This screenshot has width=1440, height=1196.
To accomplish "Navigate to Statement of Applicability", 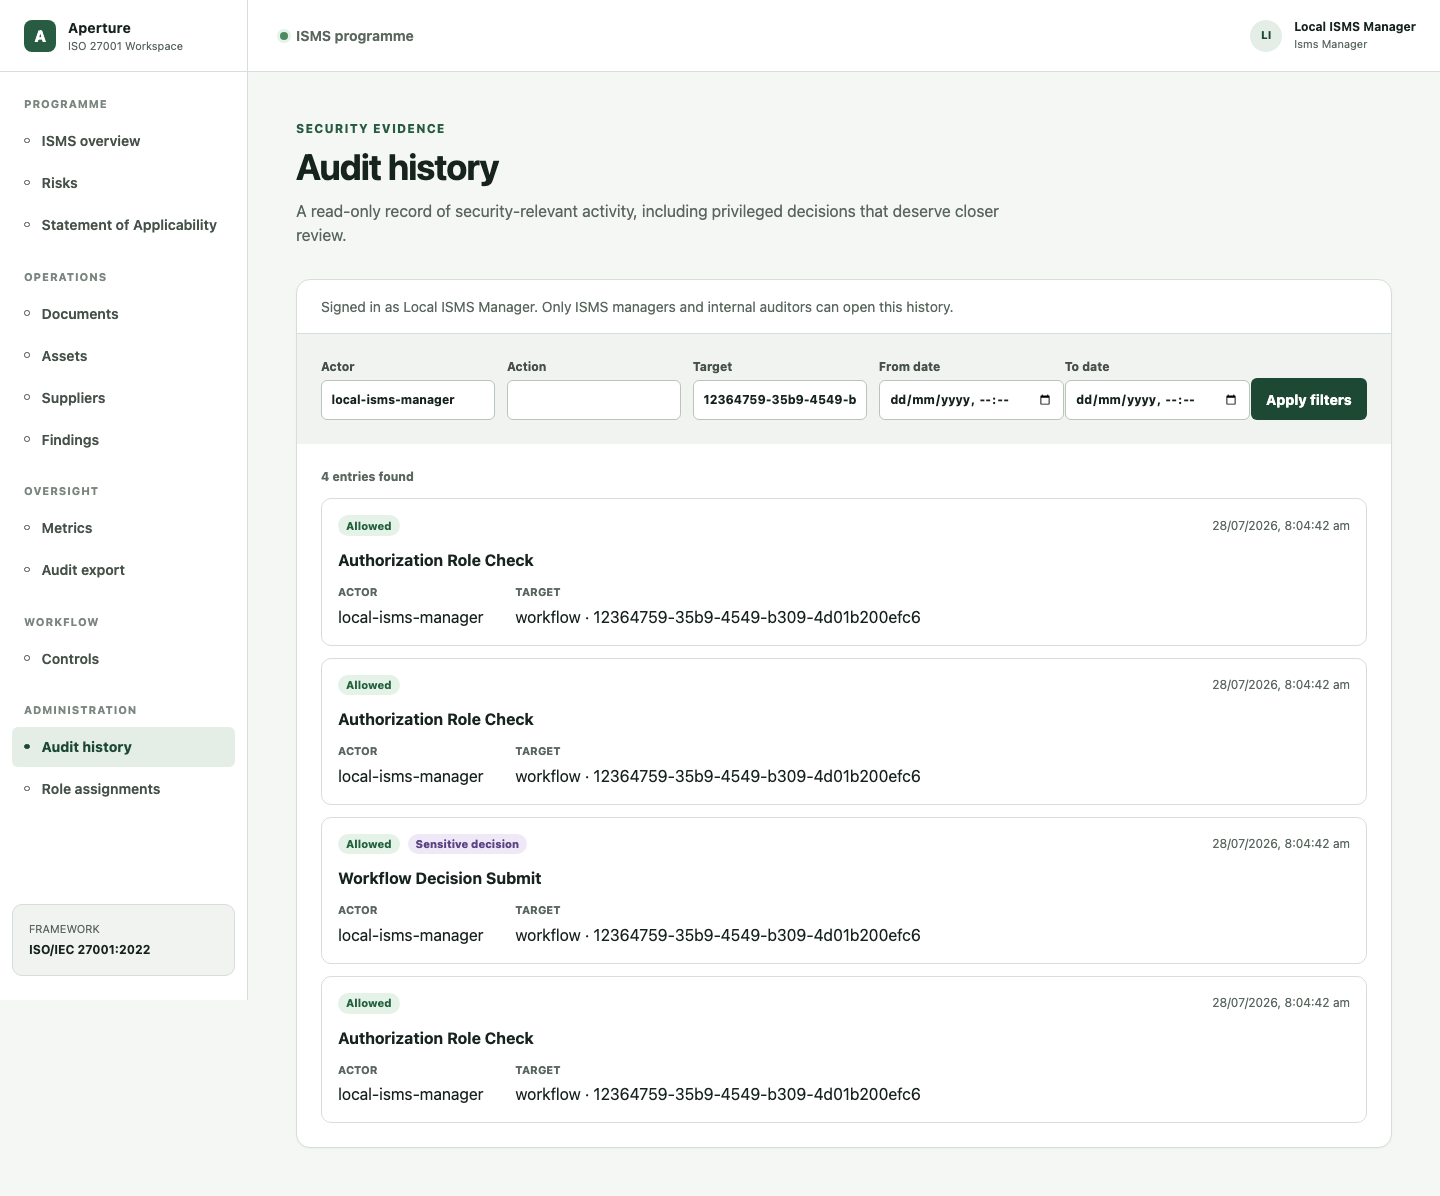I will 124,225.
